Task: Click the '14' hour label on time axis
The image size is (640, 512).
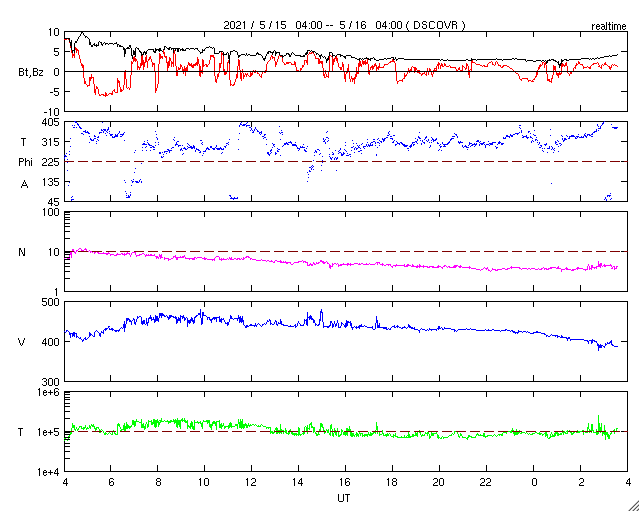Action: [298, 483]
